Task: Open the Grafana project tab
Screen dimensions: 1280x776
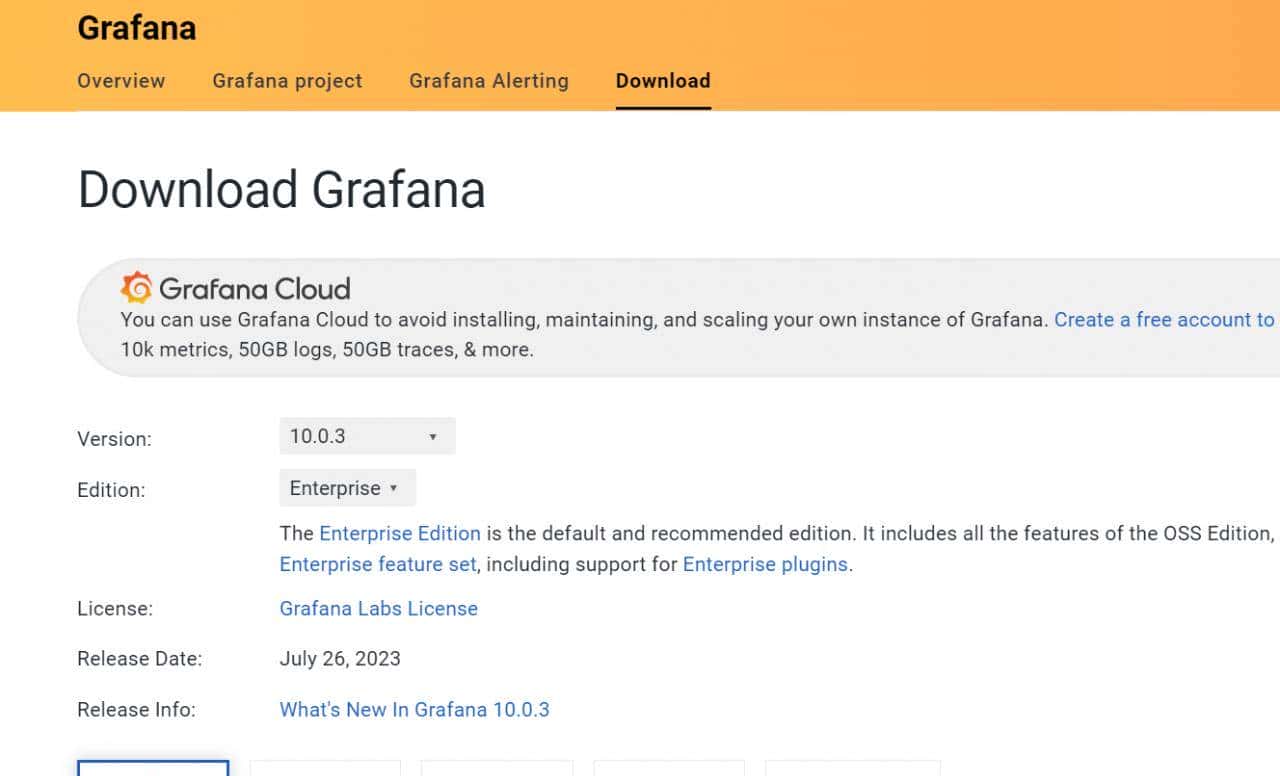Action: [x=287, y=81]
